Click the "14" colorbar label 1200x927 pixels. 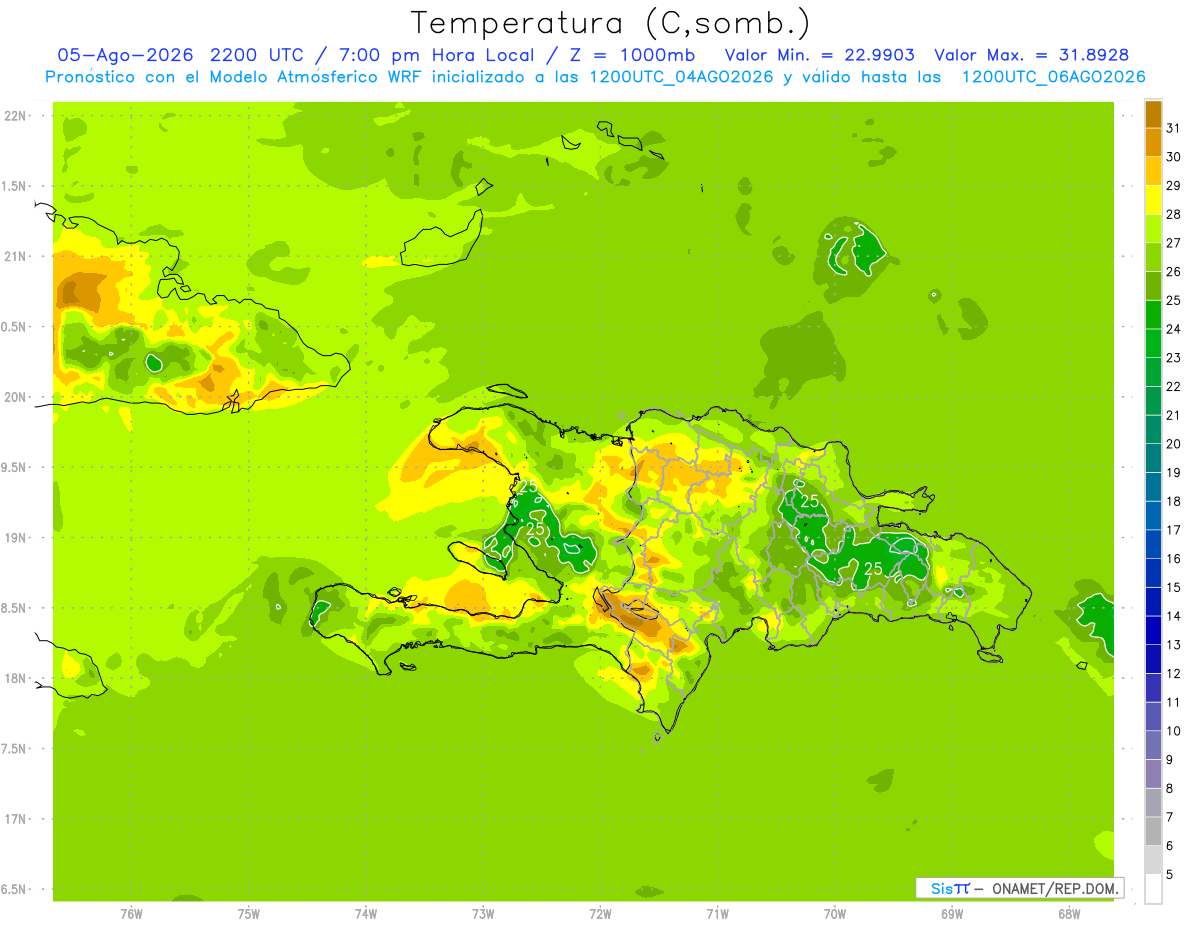click(1174, 616)
